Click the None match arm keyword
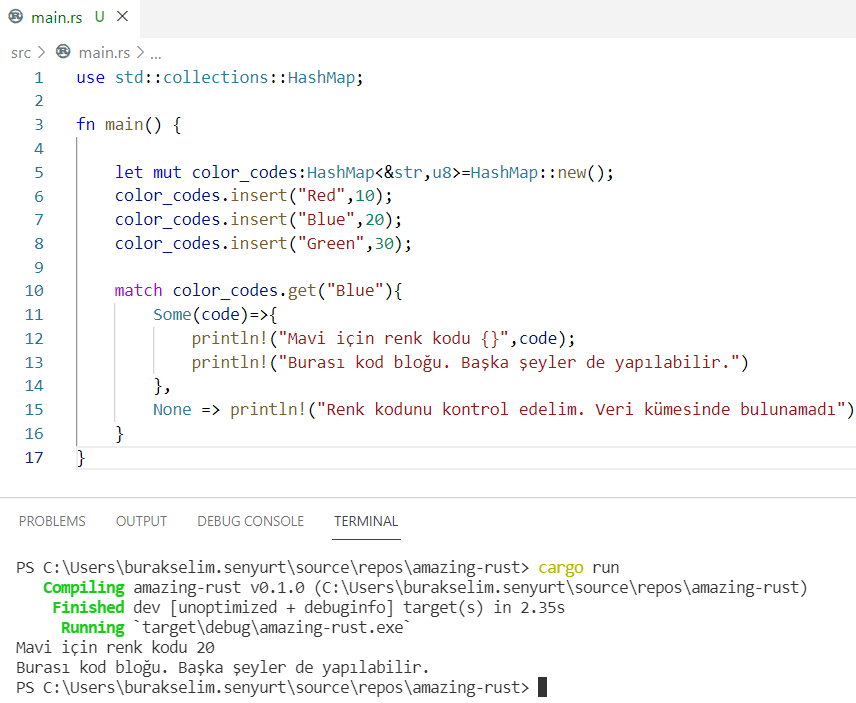This screenshot has height=703, width=856. click(x=172, y=410)
